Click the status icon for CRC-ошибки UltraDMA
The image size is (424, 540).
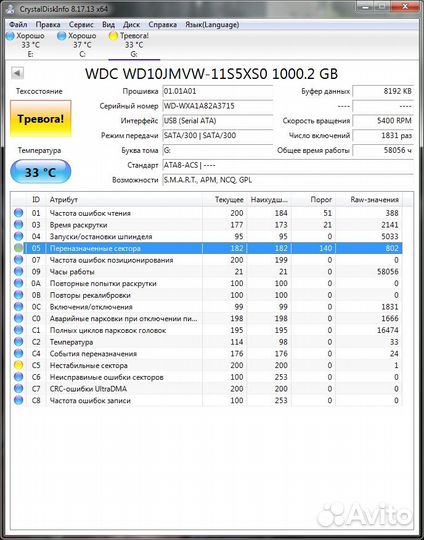click(19, 388)
